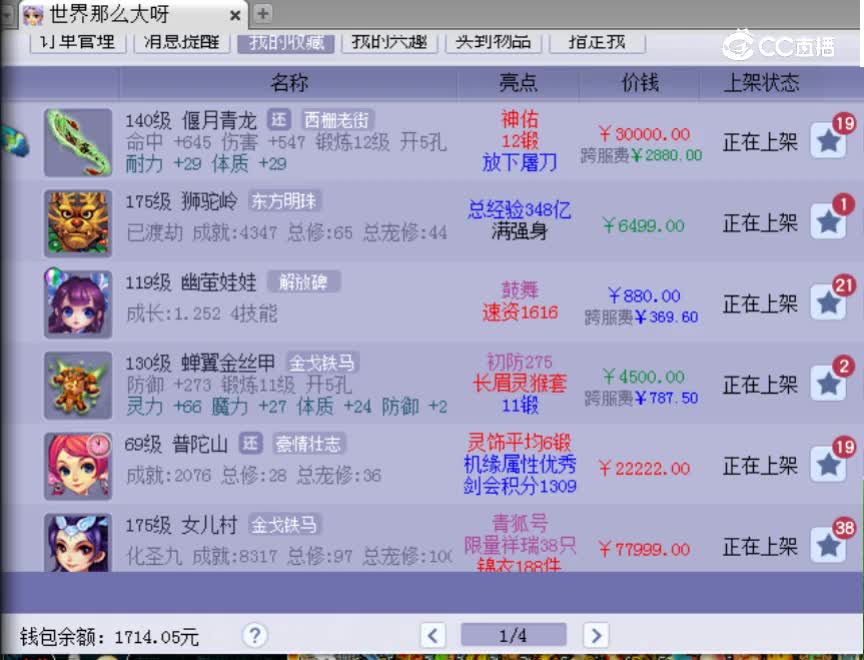Viewport: 864px width, 660px height.
Task: Open a new browser tab with plus button
Action: [263, 13]
